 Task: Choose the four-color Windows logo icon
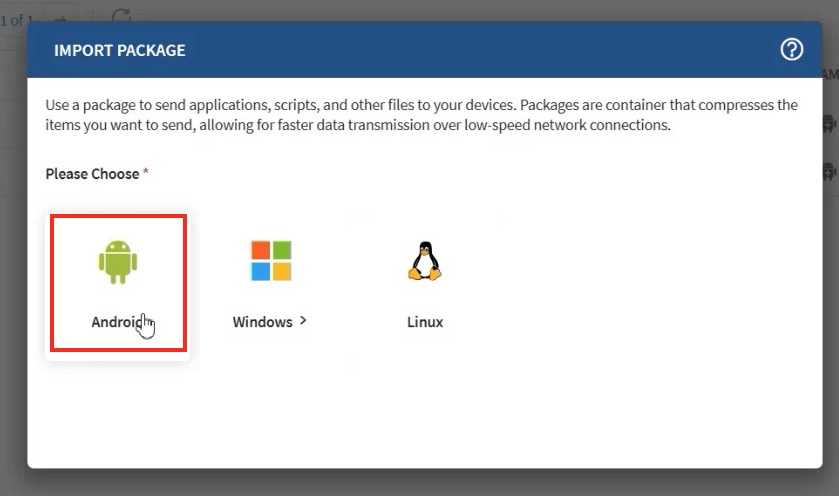pyautogui.click(x=271, y=260)
